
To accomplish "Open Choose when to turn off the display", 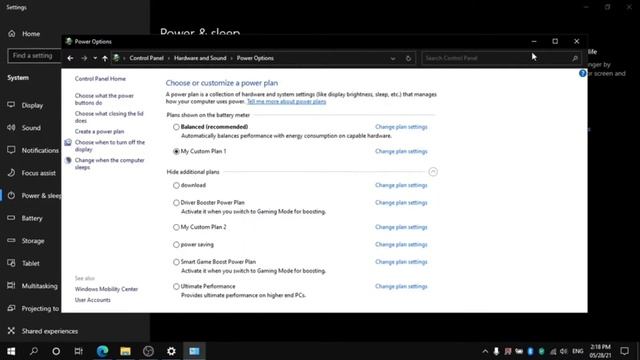I will (110, 146).
